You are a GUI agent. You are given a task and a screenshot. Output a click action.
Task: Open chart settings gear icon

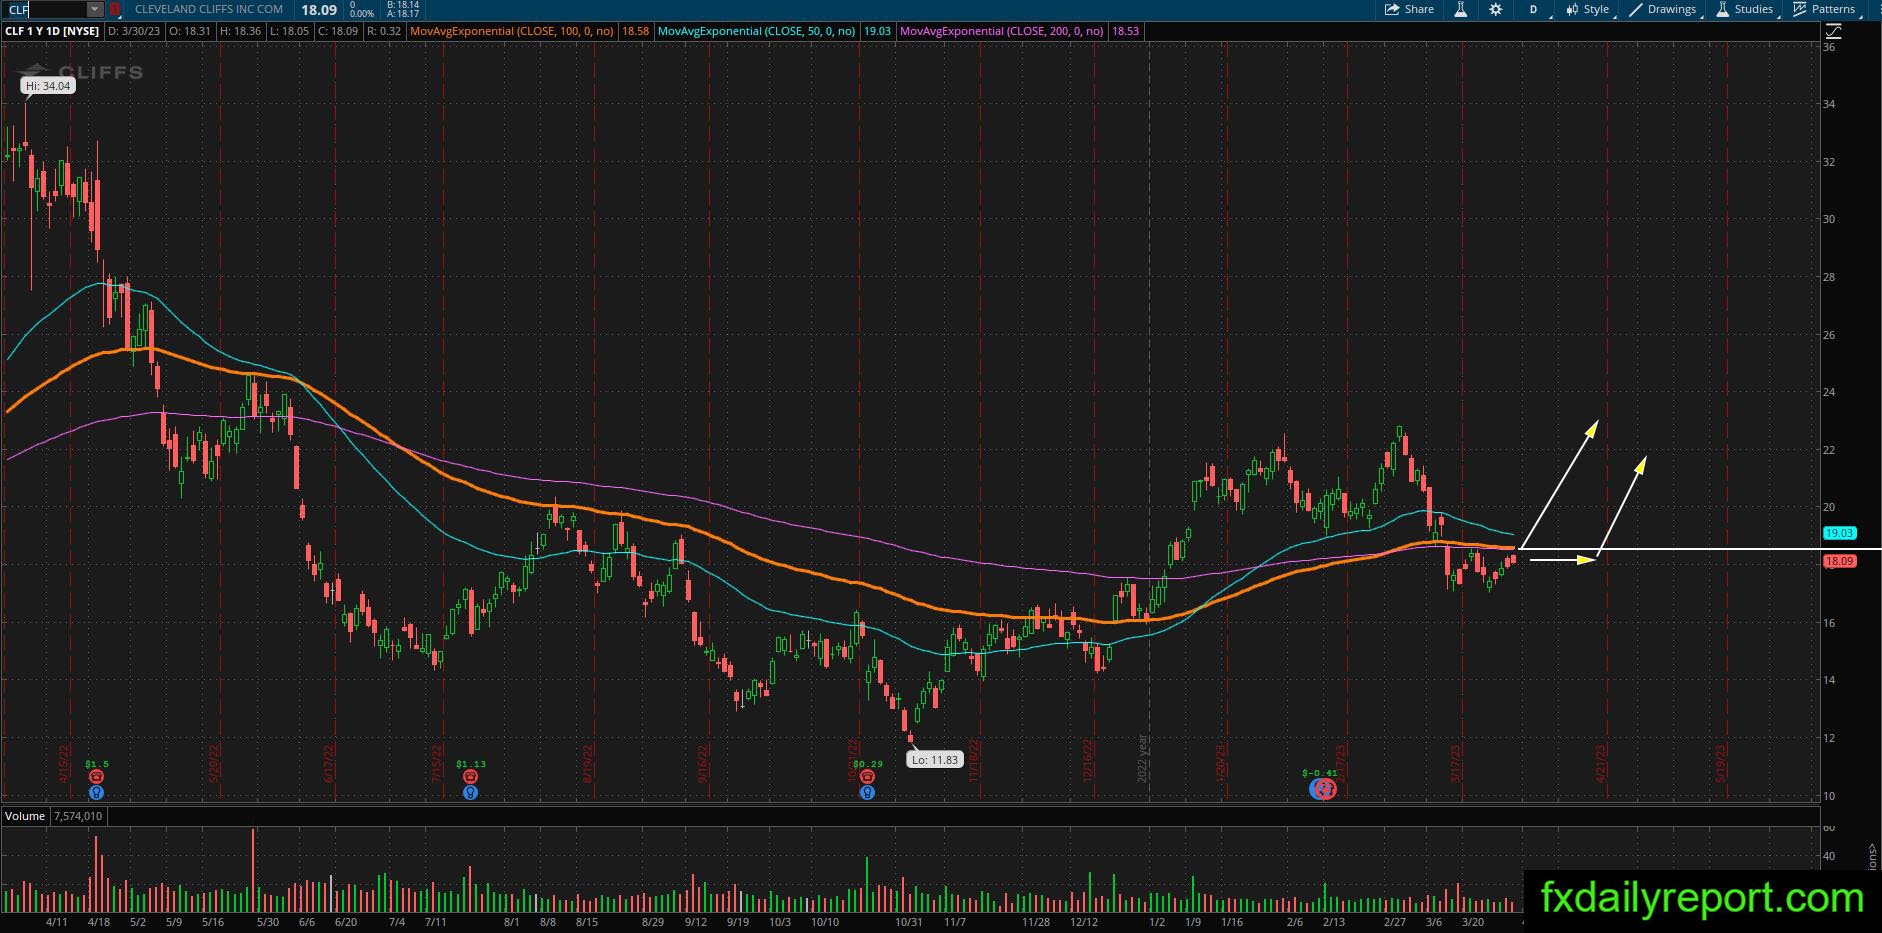click(x=1496, y=9)
